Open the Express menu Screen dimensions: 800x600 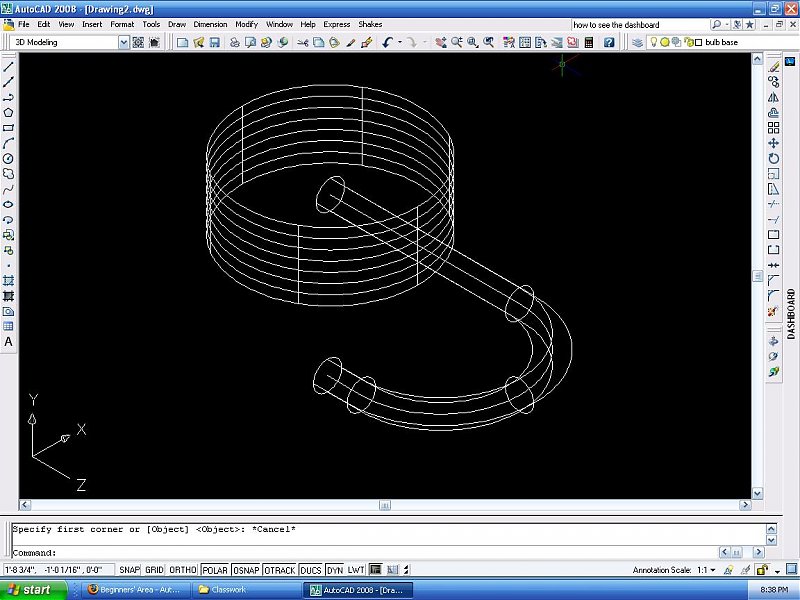pos(337,24)
